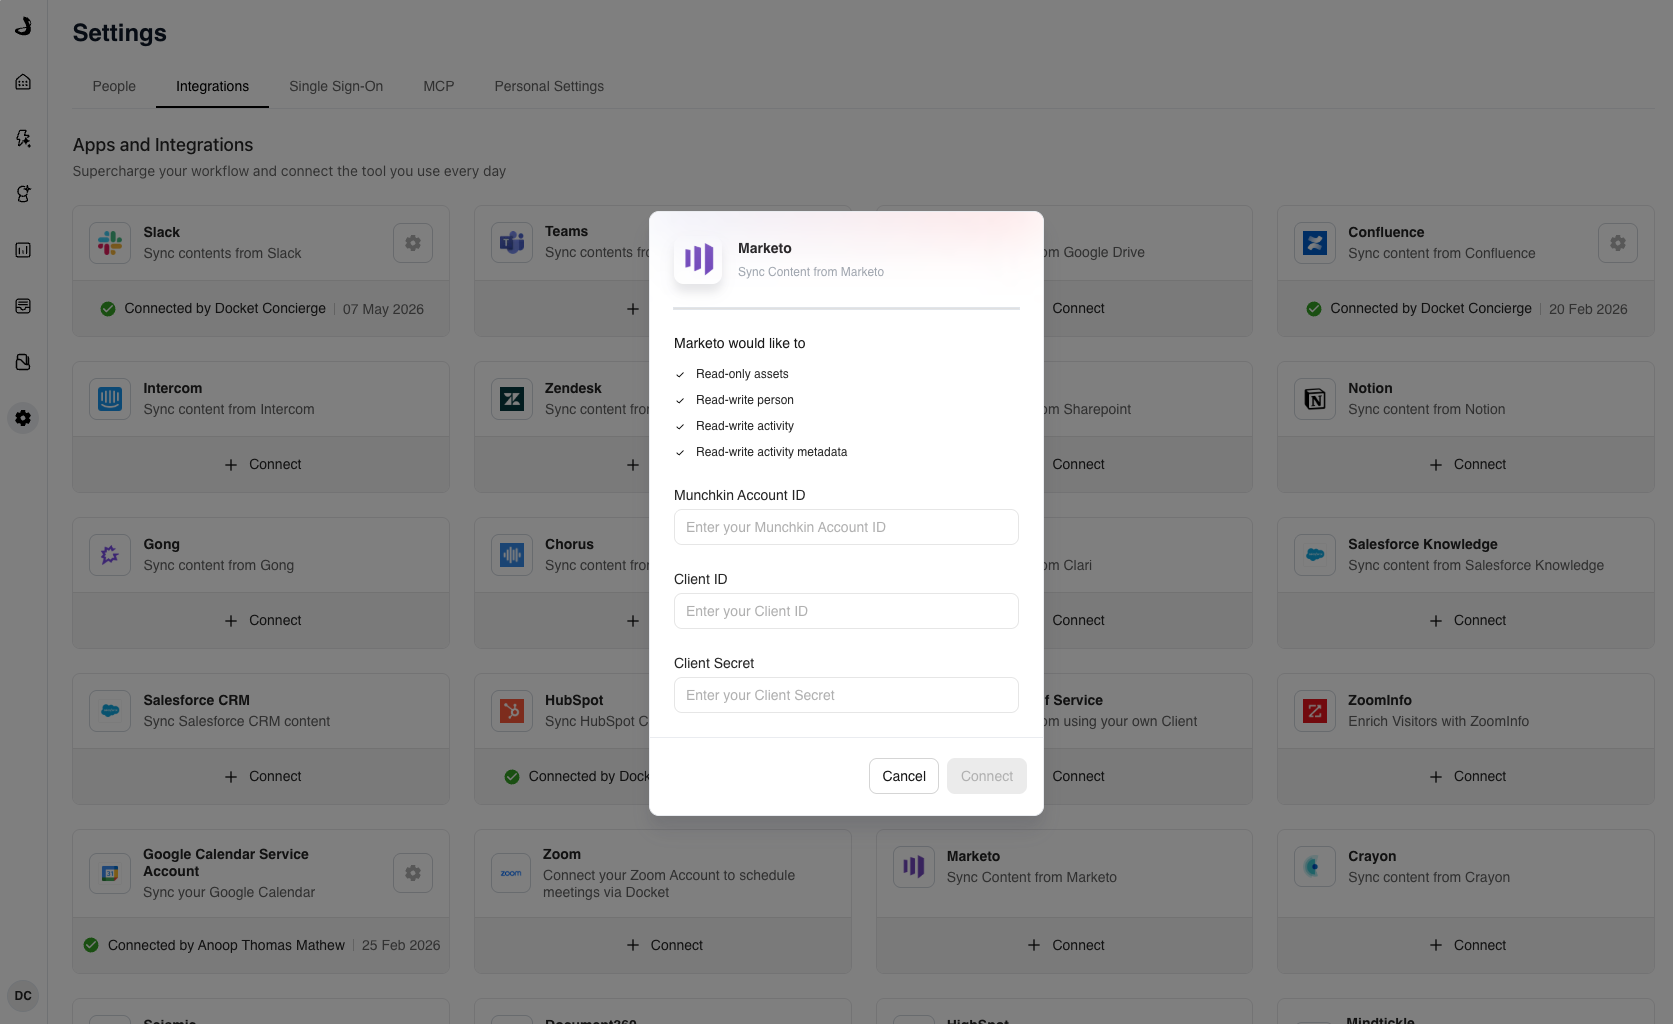Image resolution: width=1673 pixels, height=1024 pixels.
Task: Click Connect in the Marketo dialog
Action: 987,776
